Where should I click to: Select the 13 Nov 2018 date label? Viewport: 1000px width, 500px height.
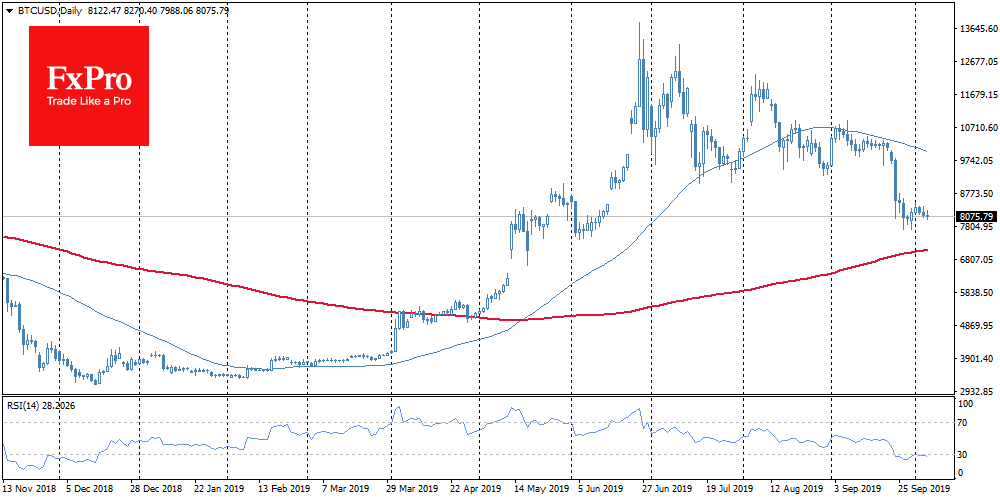tap(28, 491)
